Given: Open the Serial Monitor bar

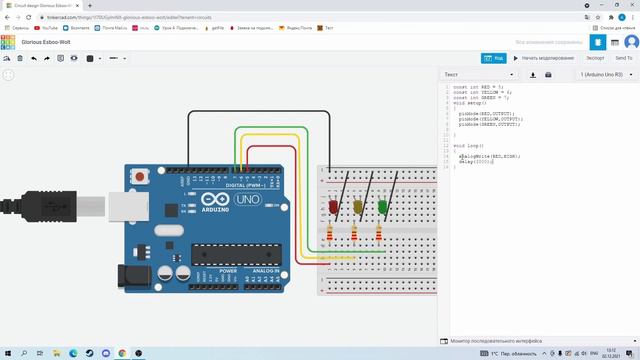Looking at the screenshot, I should coord(539,341).
